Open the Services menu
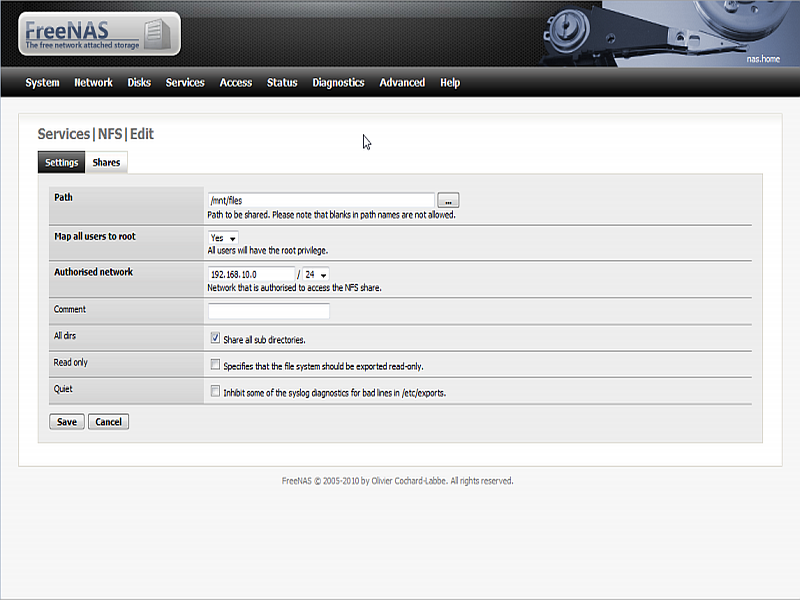The image size is (800, 600). [185, 83]
